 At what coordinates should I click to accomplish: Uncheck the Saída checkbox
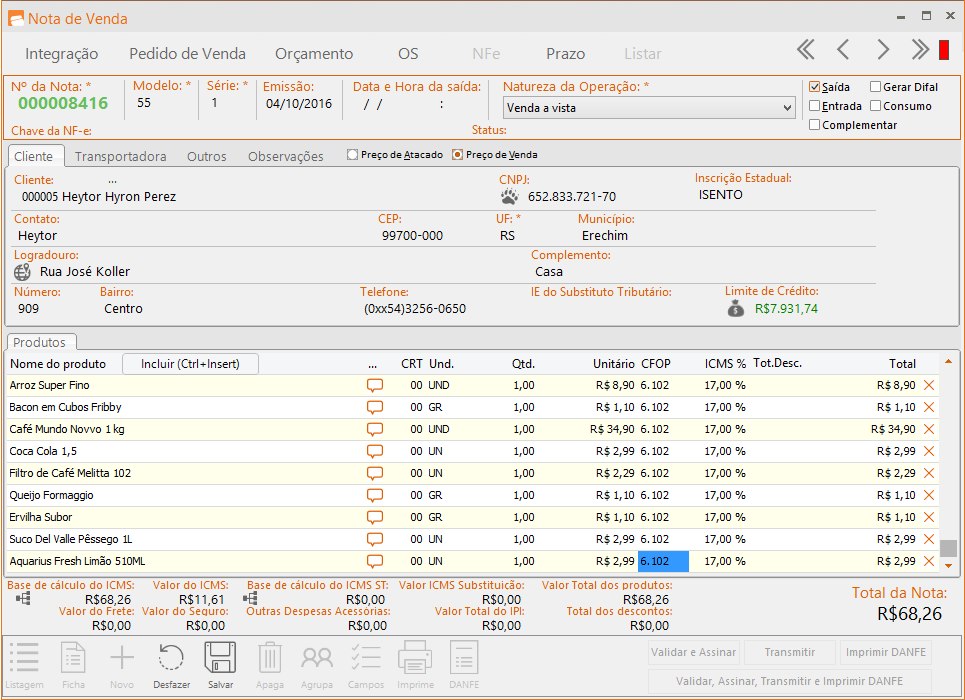814,87
